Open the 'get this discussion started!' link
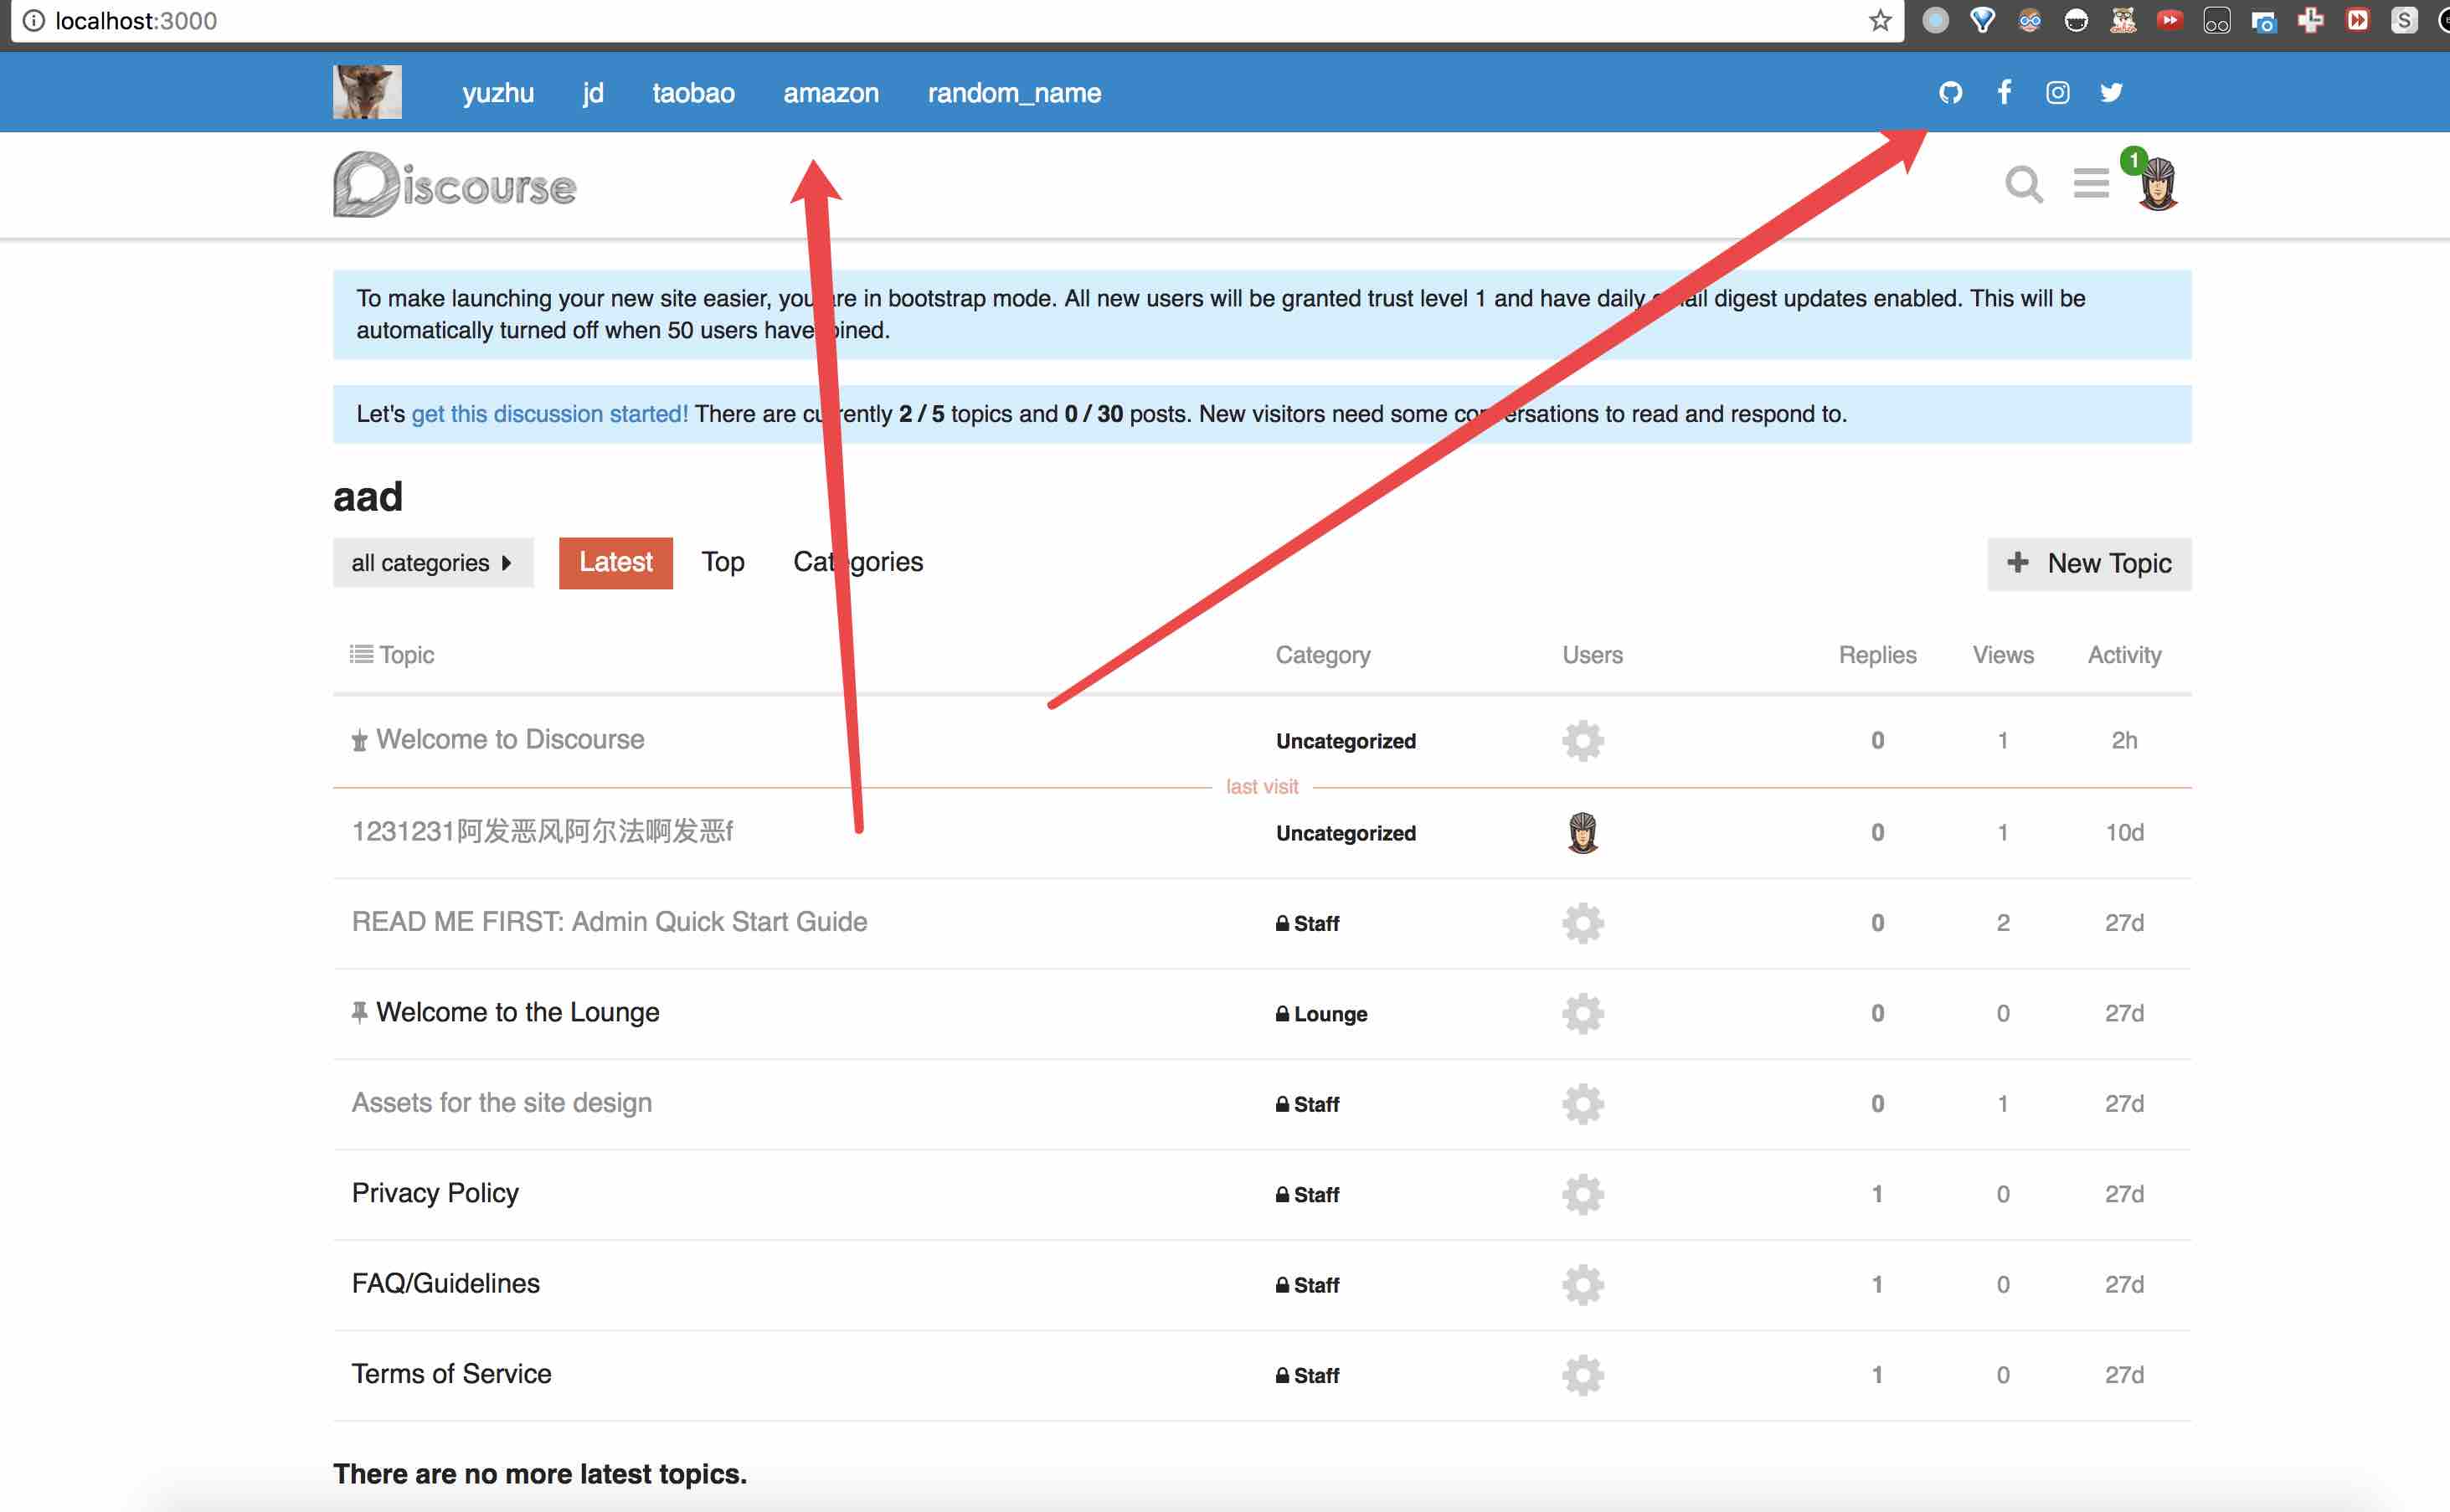 (549, 414)
